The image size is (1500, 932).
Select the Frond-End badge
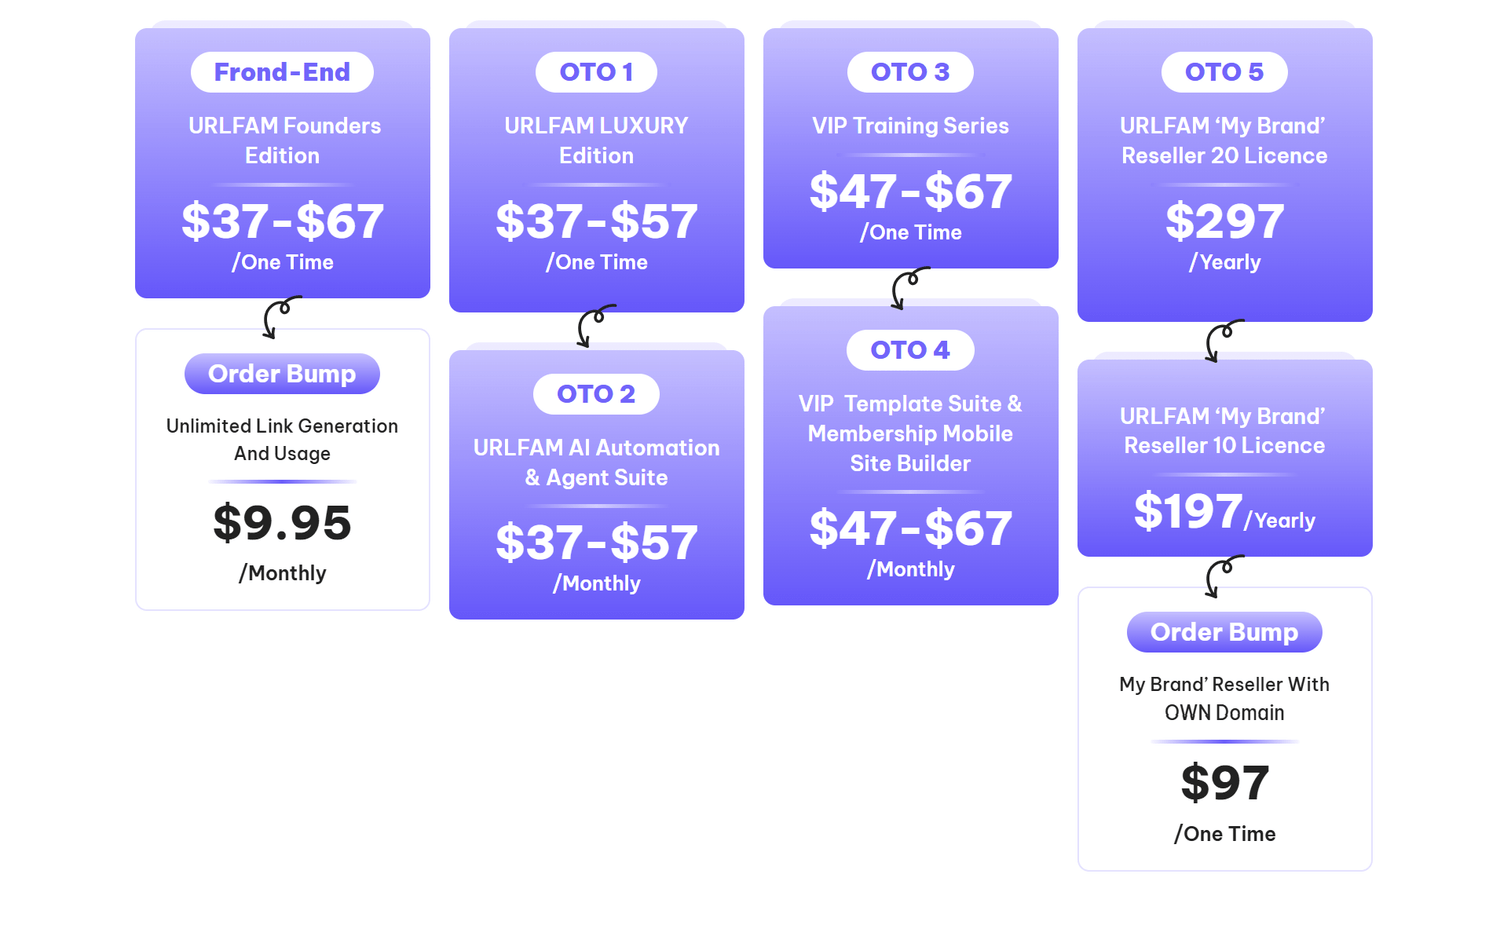(282, 72)
